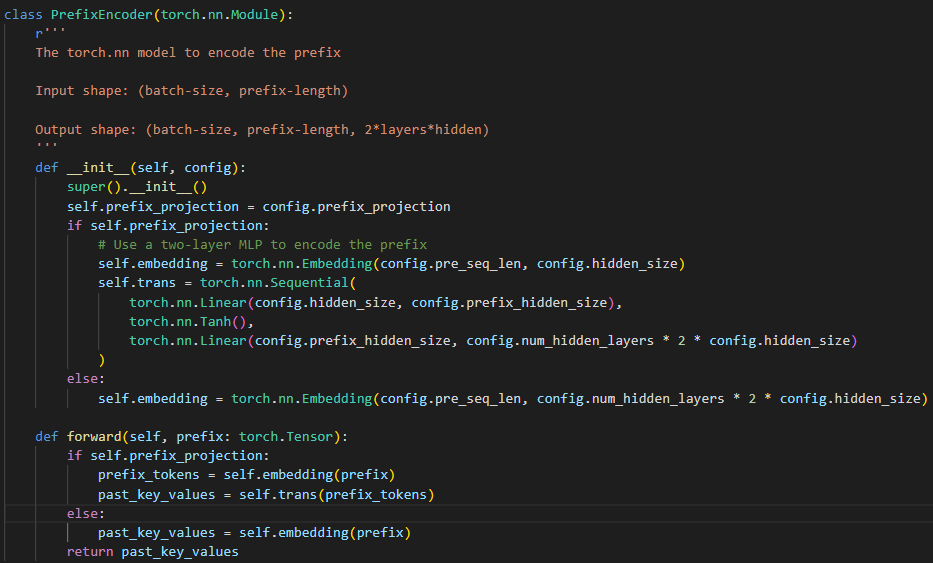Click the comment '# Use a two-layer MLP to encode the prefix'

[x=262, y=245]
